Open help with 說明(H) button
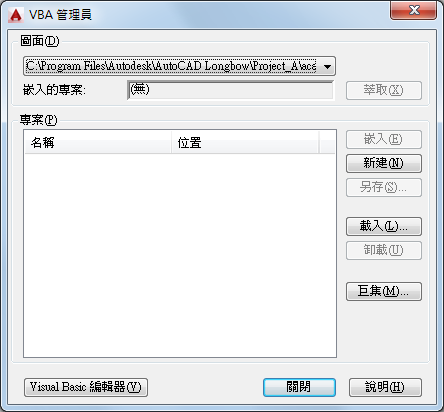This screenshot has height=412, width=444. (x=385, y=387)
